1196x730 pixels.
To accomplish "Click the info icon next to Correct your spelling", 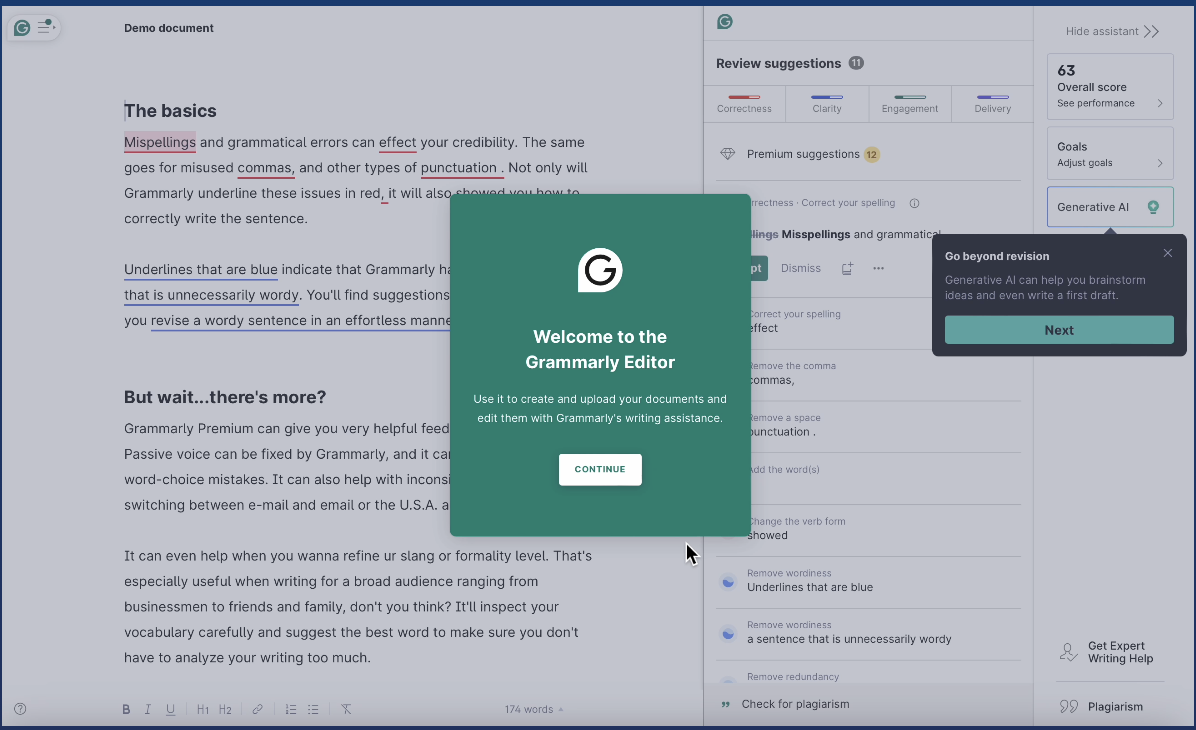I will coord(914,203).
